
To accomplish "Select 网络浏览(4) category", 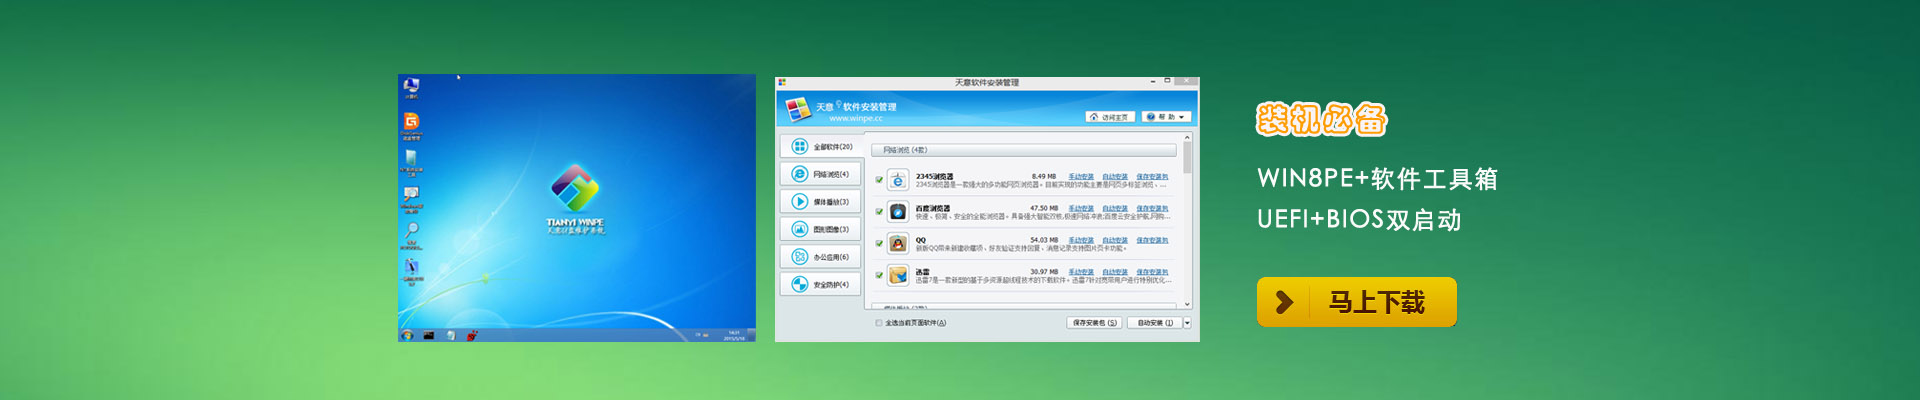I will 820,174.
